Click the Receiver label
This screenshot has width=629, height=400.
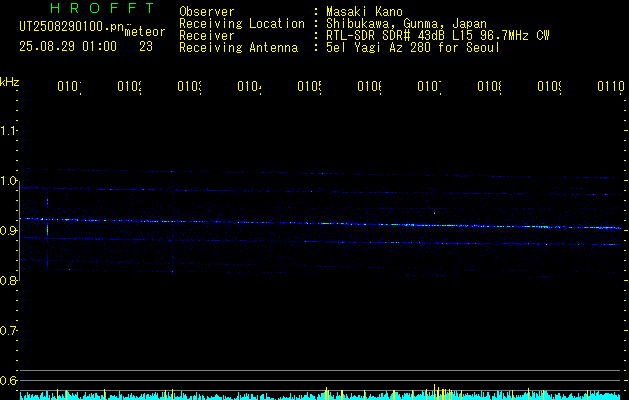[x=207, y=36]
